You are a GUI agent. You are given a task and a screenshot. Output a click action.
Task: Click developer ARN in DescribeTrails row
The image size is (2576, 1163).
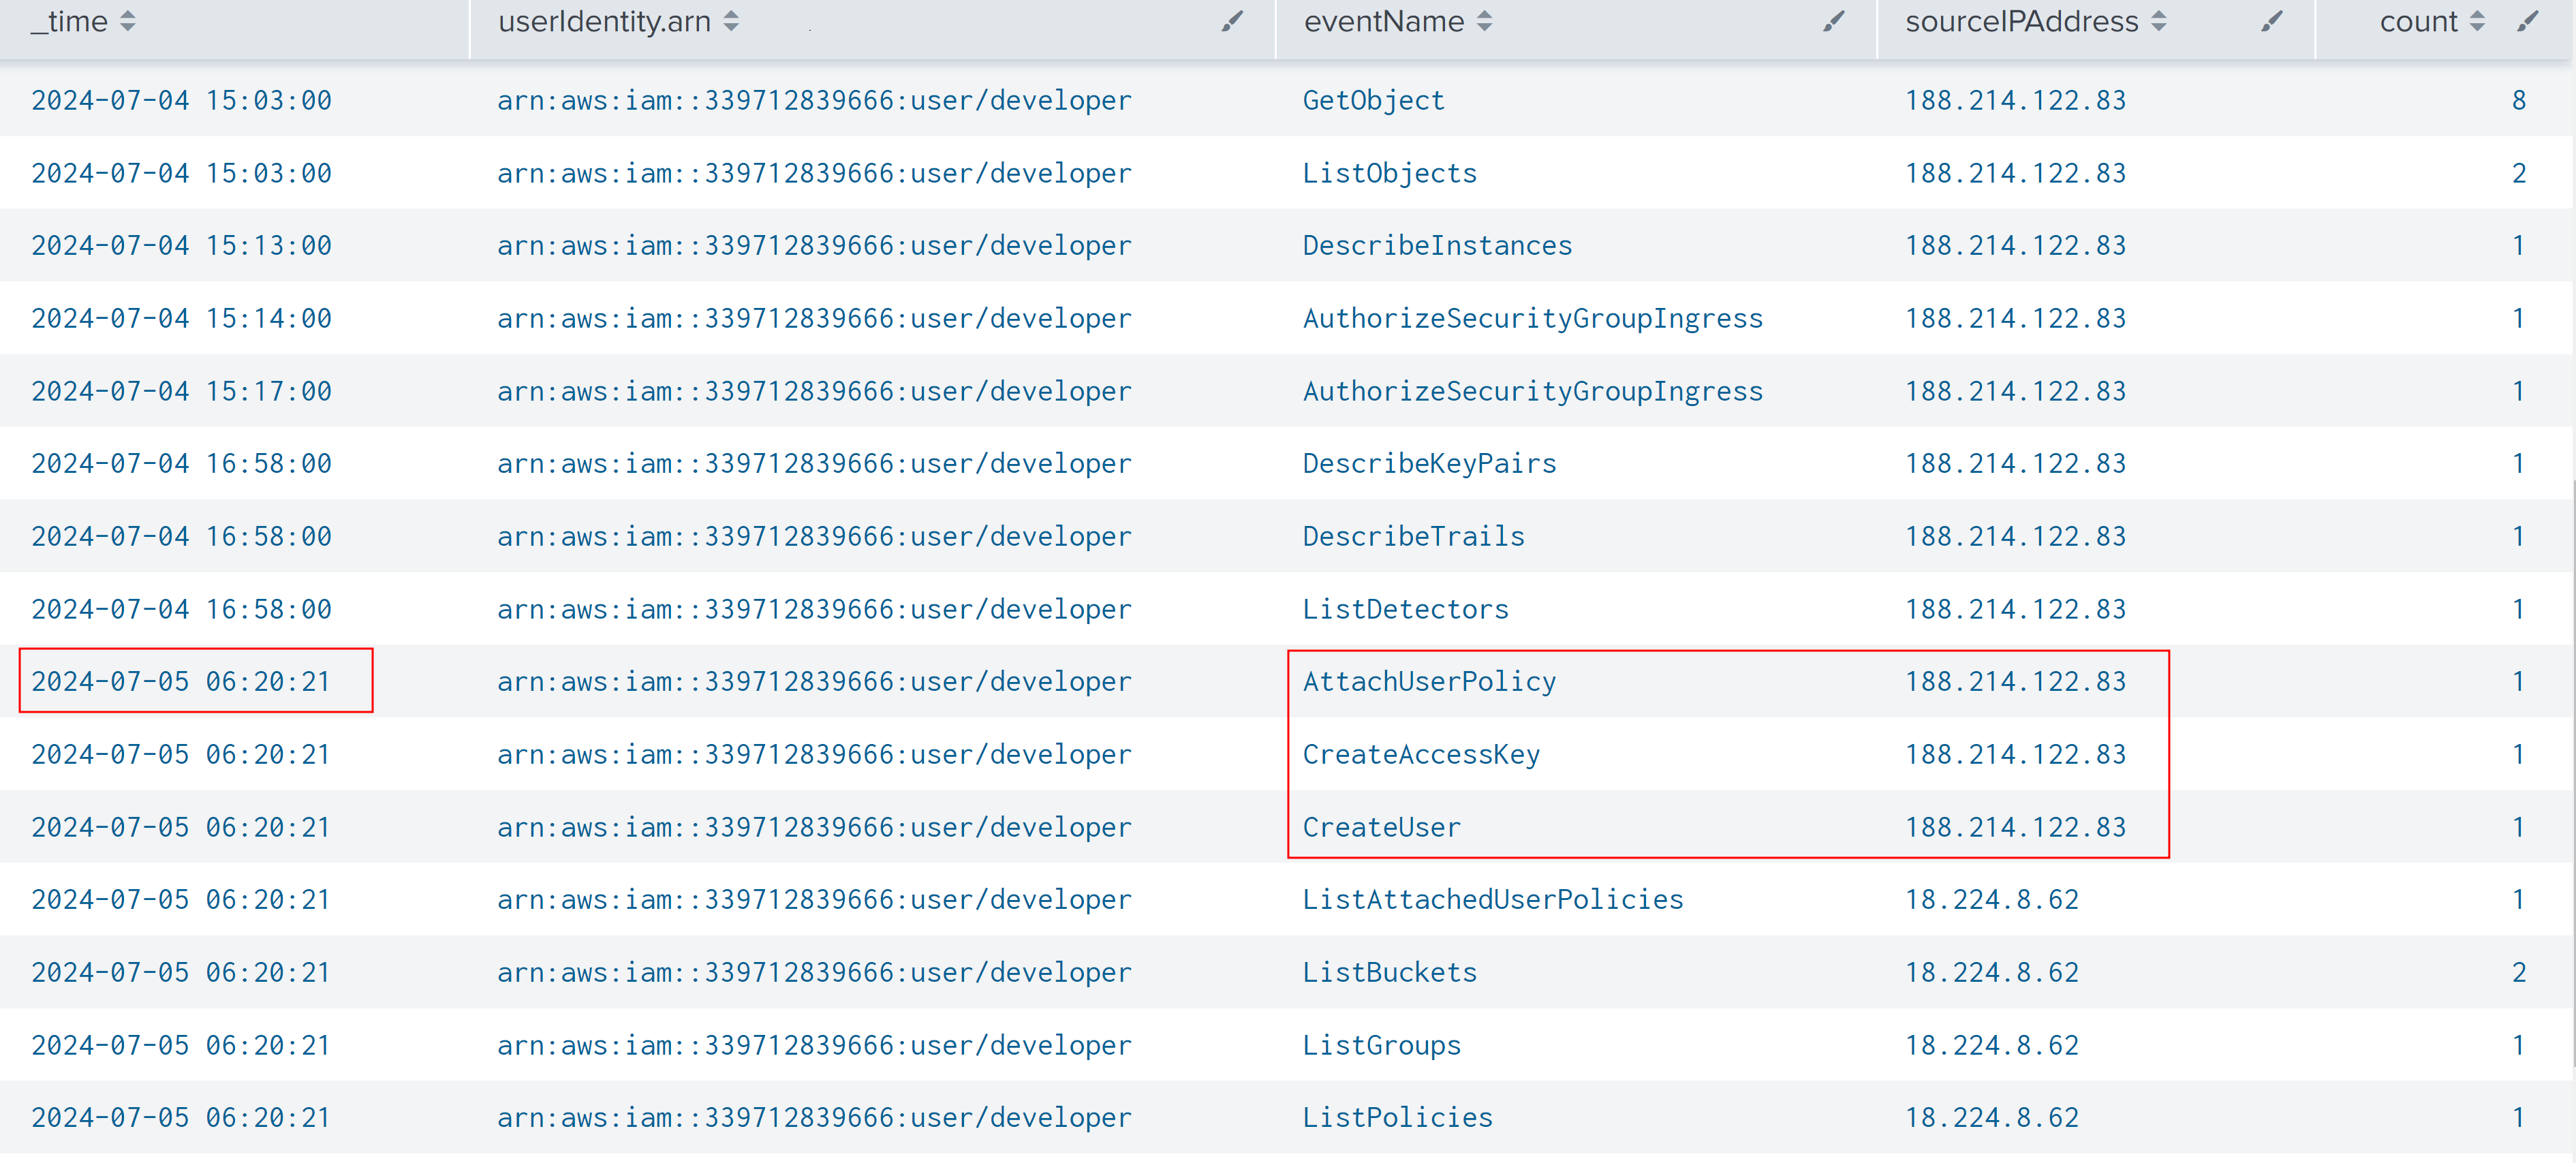[814, 536]
